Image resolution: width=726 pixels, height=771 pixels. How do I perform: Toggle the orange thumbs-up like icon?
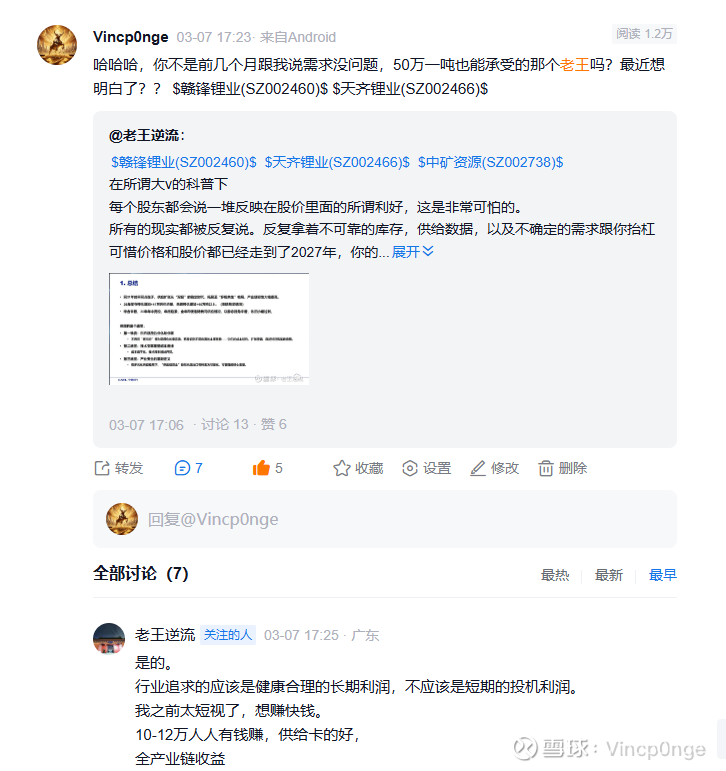[261, 468]
